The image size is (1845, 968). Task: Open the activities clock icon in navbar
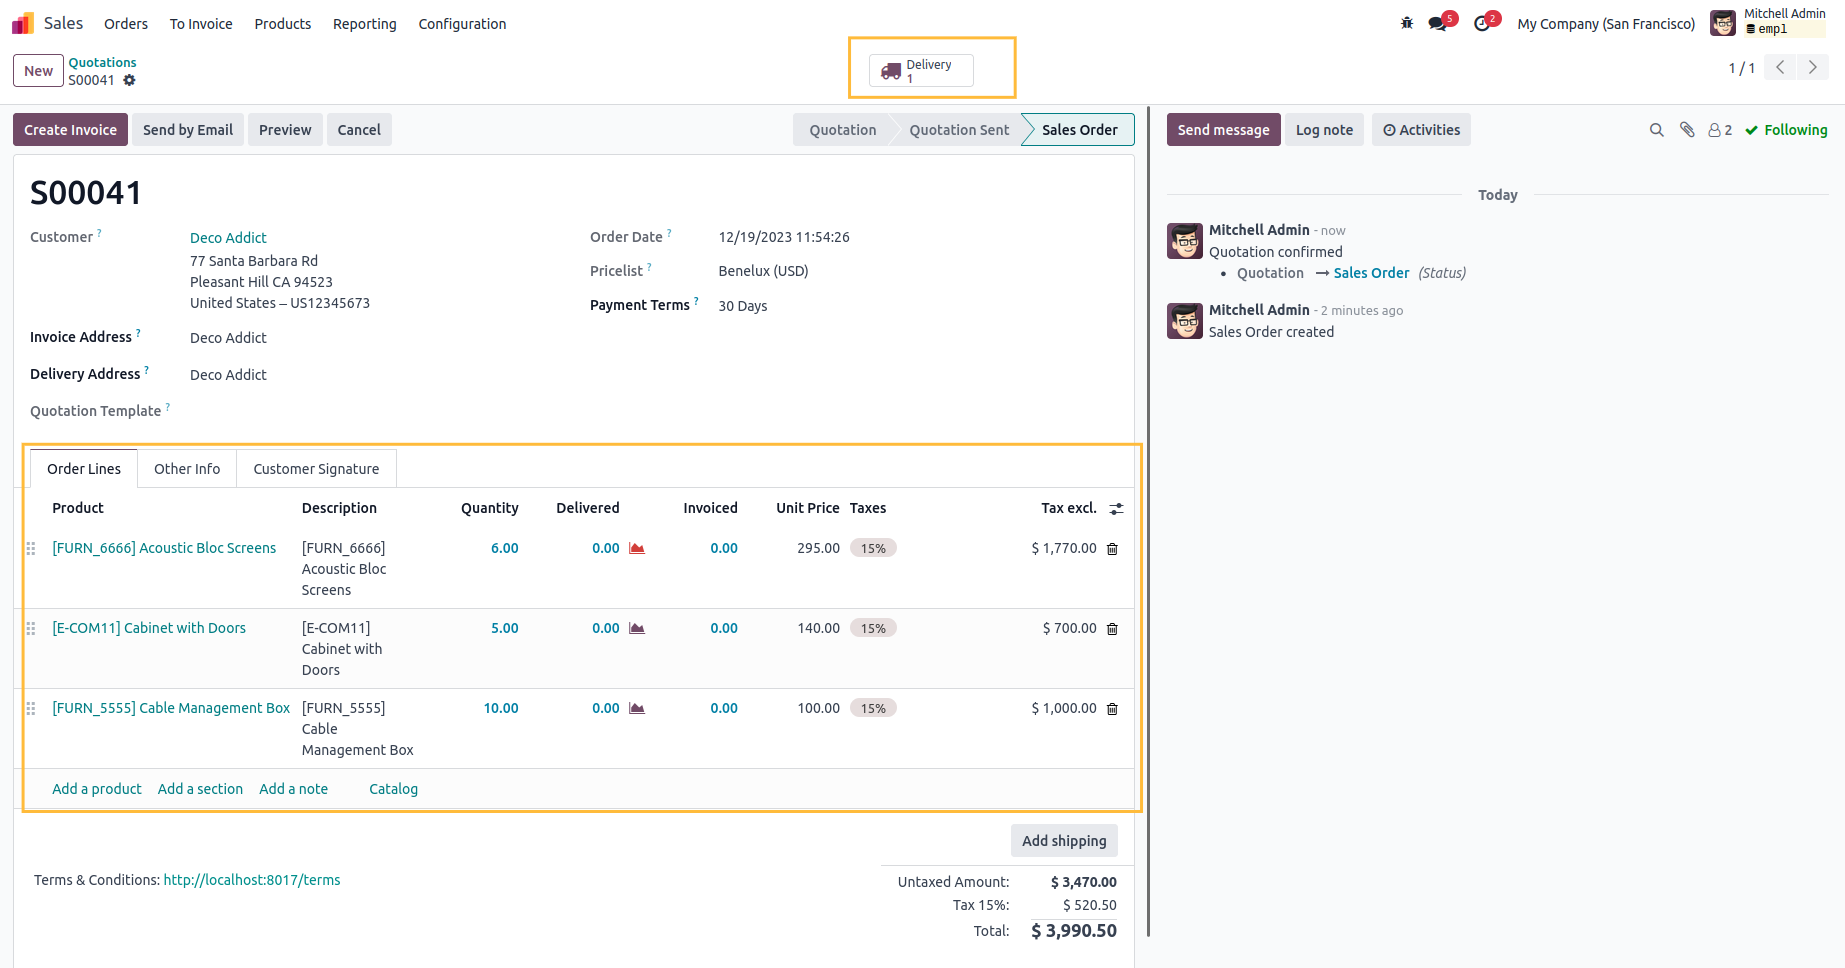pos(1482,23)
